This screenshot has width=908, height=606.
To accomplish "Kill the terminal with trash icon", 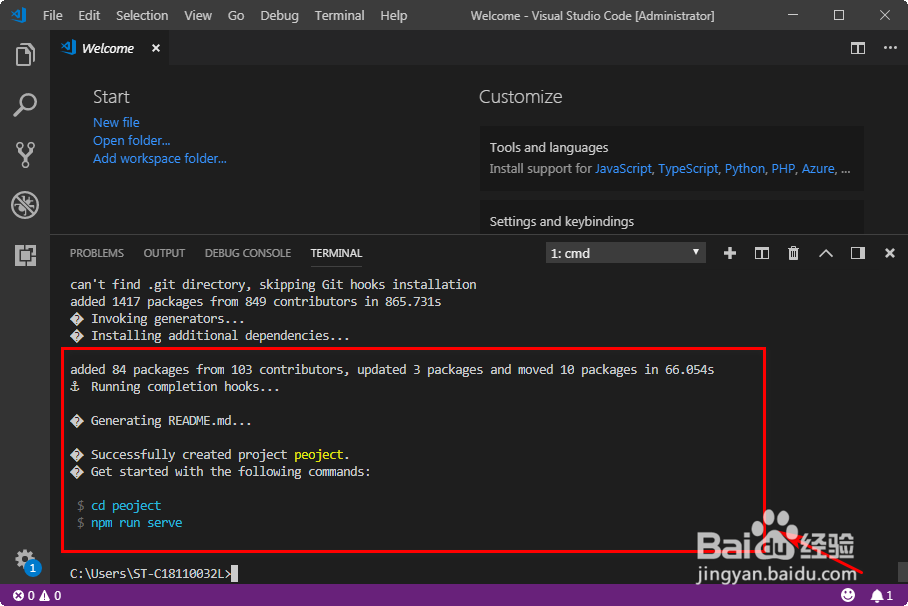I will click(x=793, y=253).
